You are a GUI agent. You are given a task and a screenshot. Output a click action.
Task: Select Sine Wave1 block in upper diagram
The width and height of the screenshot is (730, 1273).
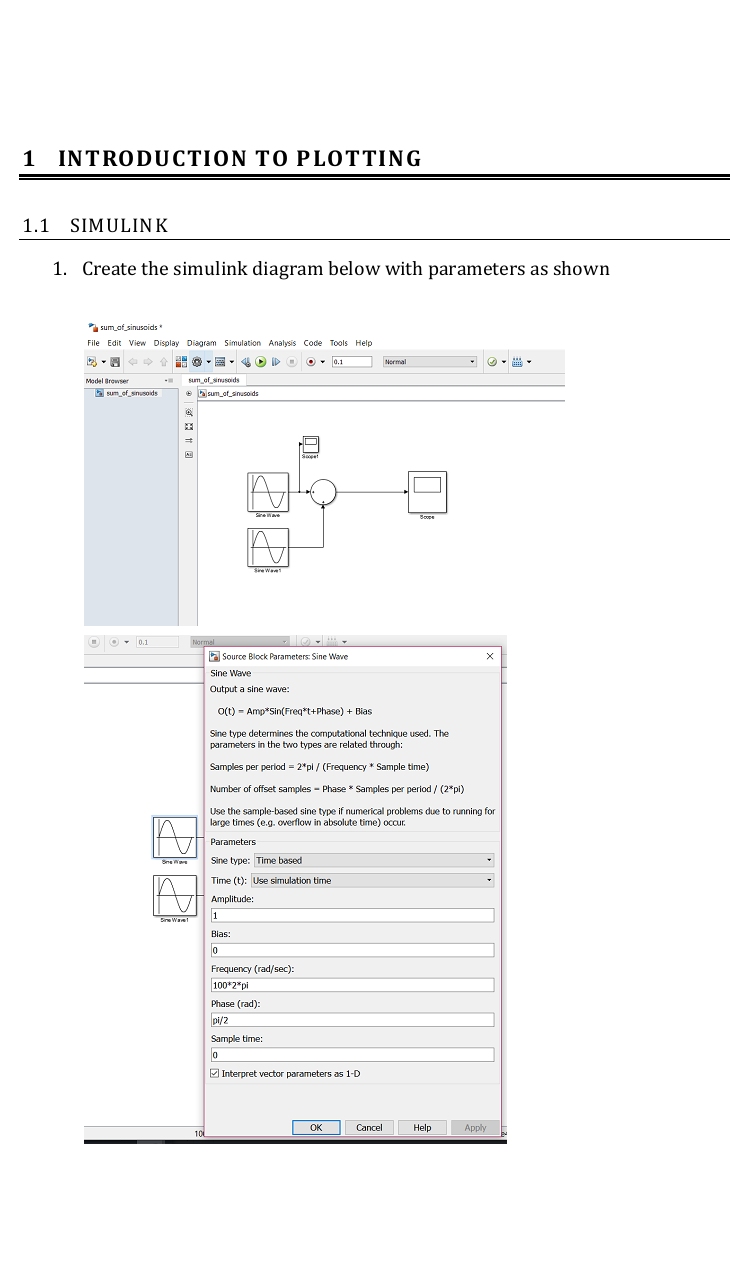coord(268,548)
